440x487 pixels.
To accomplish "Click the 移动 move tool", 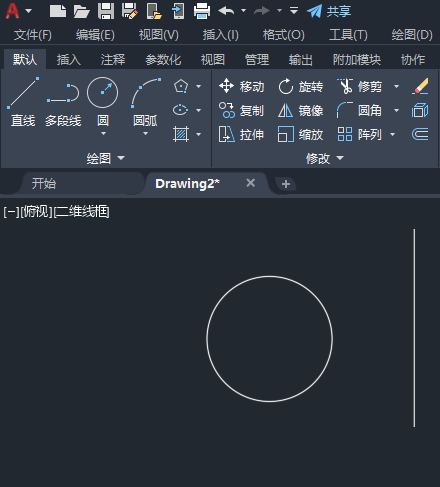I will click(x=242, y=86).
